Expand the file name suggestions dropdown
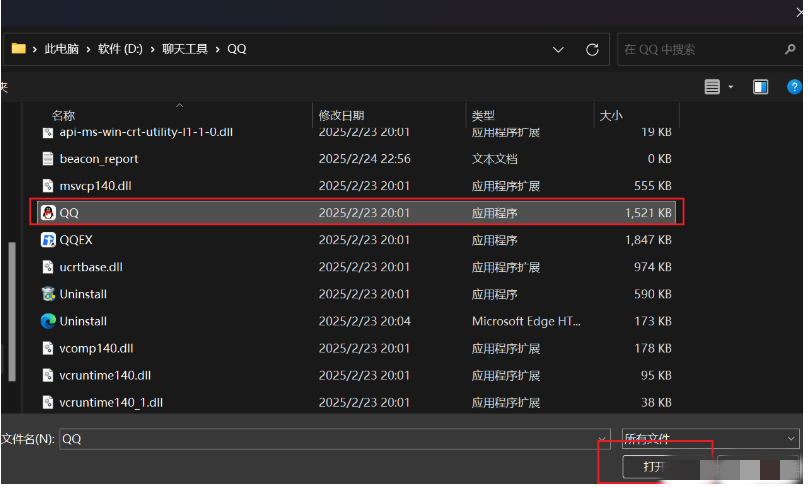The width and height of the screenshot is (809, 487). pos(602,439)
